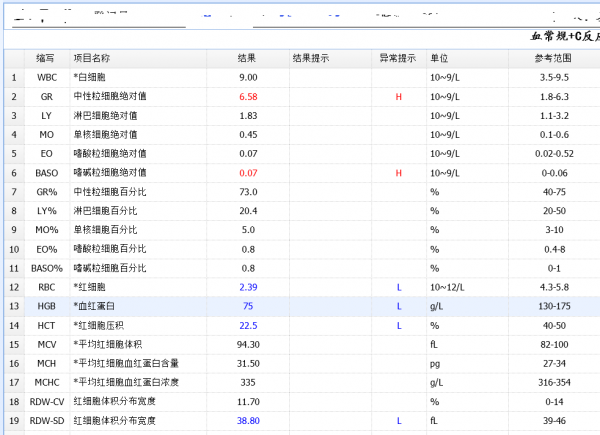Click the 缩写 column header
This screenshot has height=435, width=600.
(x=45, y=58)
